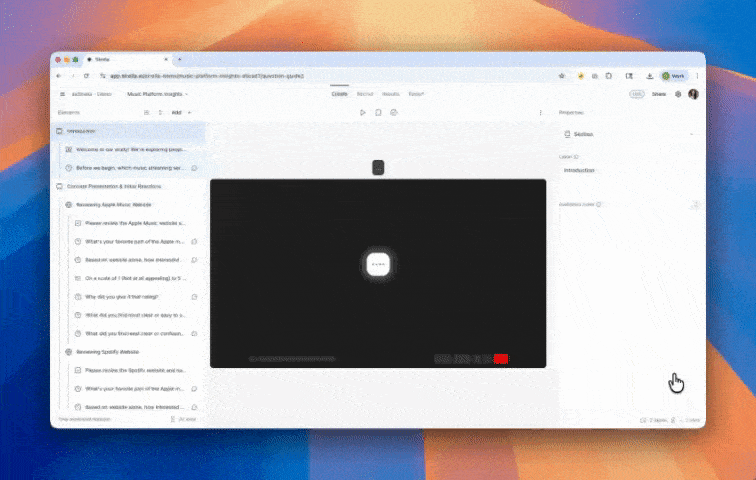Open the app hamburger menu
Image resolution: width=756 pixels, height=480 pixels.
coord(62,94)
